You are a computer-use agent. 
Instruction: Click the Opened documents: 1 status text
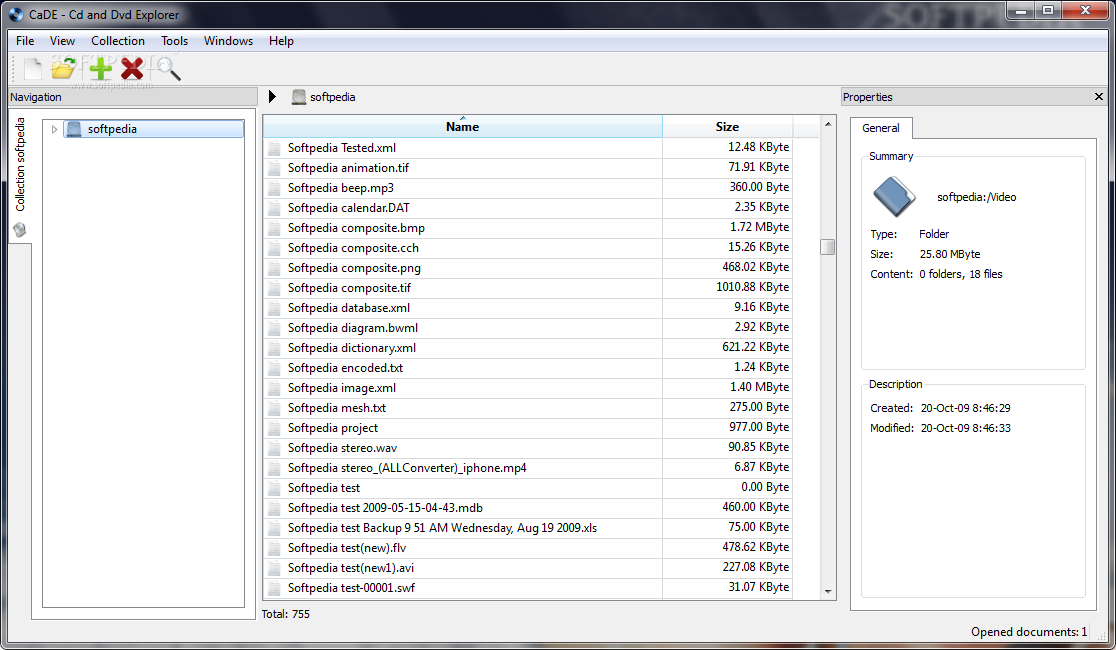pyautogui.click(x=1028, y=631)
